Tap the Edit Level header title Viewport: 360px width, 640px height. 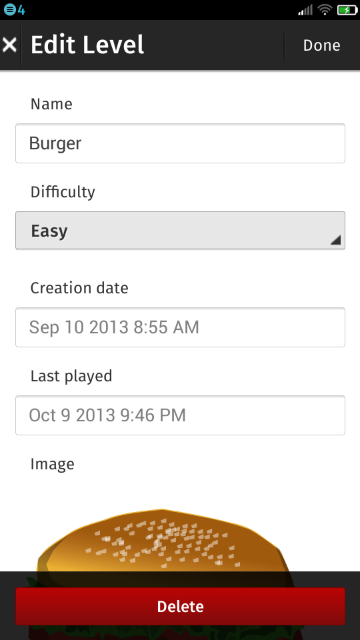pyautogui.click(x=87, y=45)
